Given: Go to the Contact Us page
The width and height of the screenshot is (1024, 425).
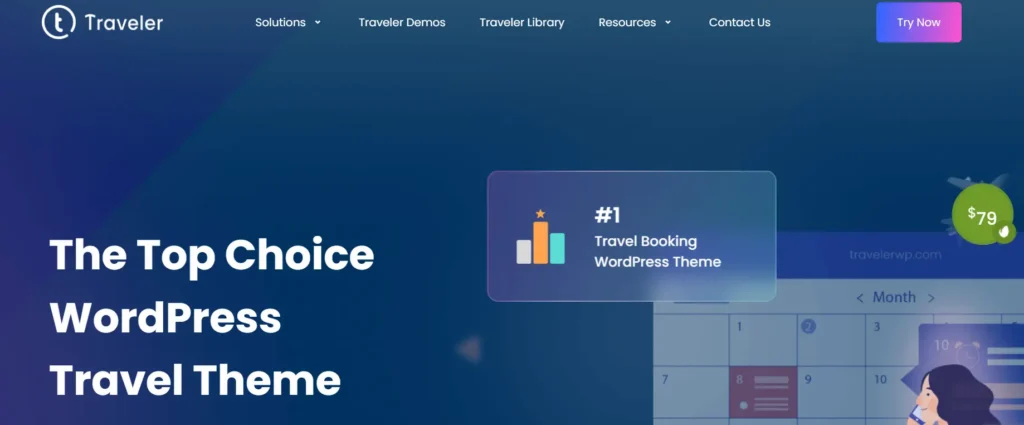Looking at the screenshot, I should pos(739,22).
